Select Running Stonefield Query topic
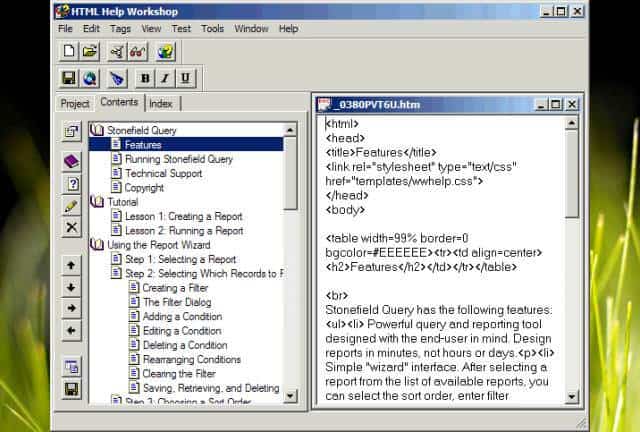This screenshot has height=432, width=640. click(x=179, y=159)
